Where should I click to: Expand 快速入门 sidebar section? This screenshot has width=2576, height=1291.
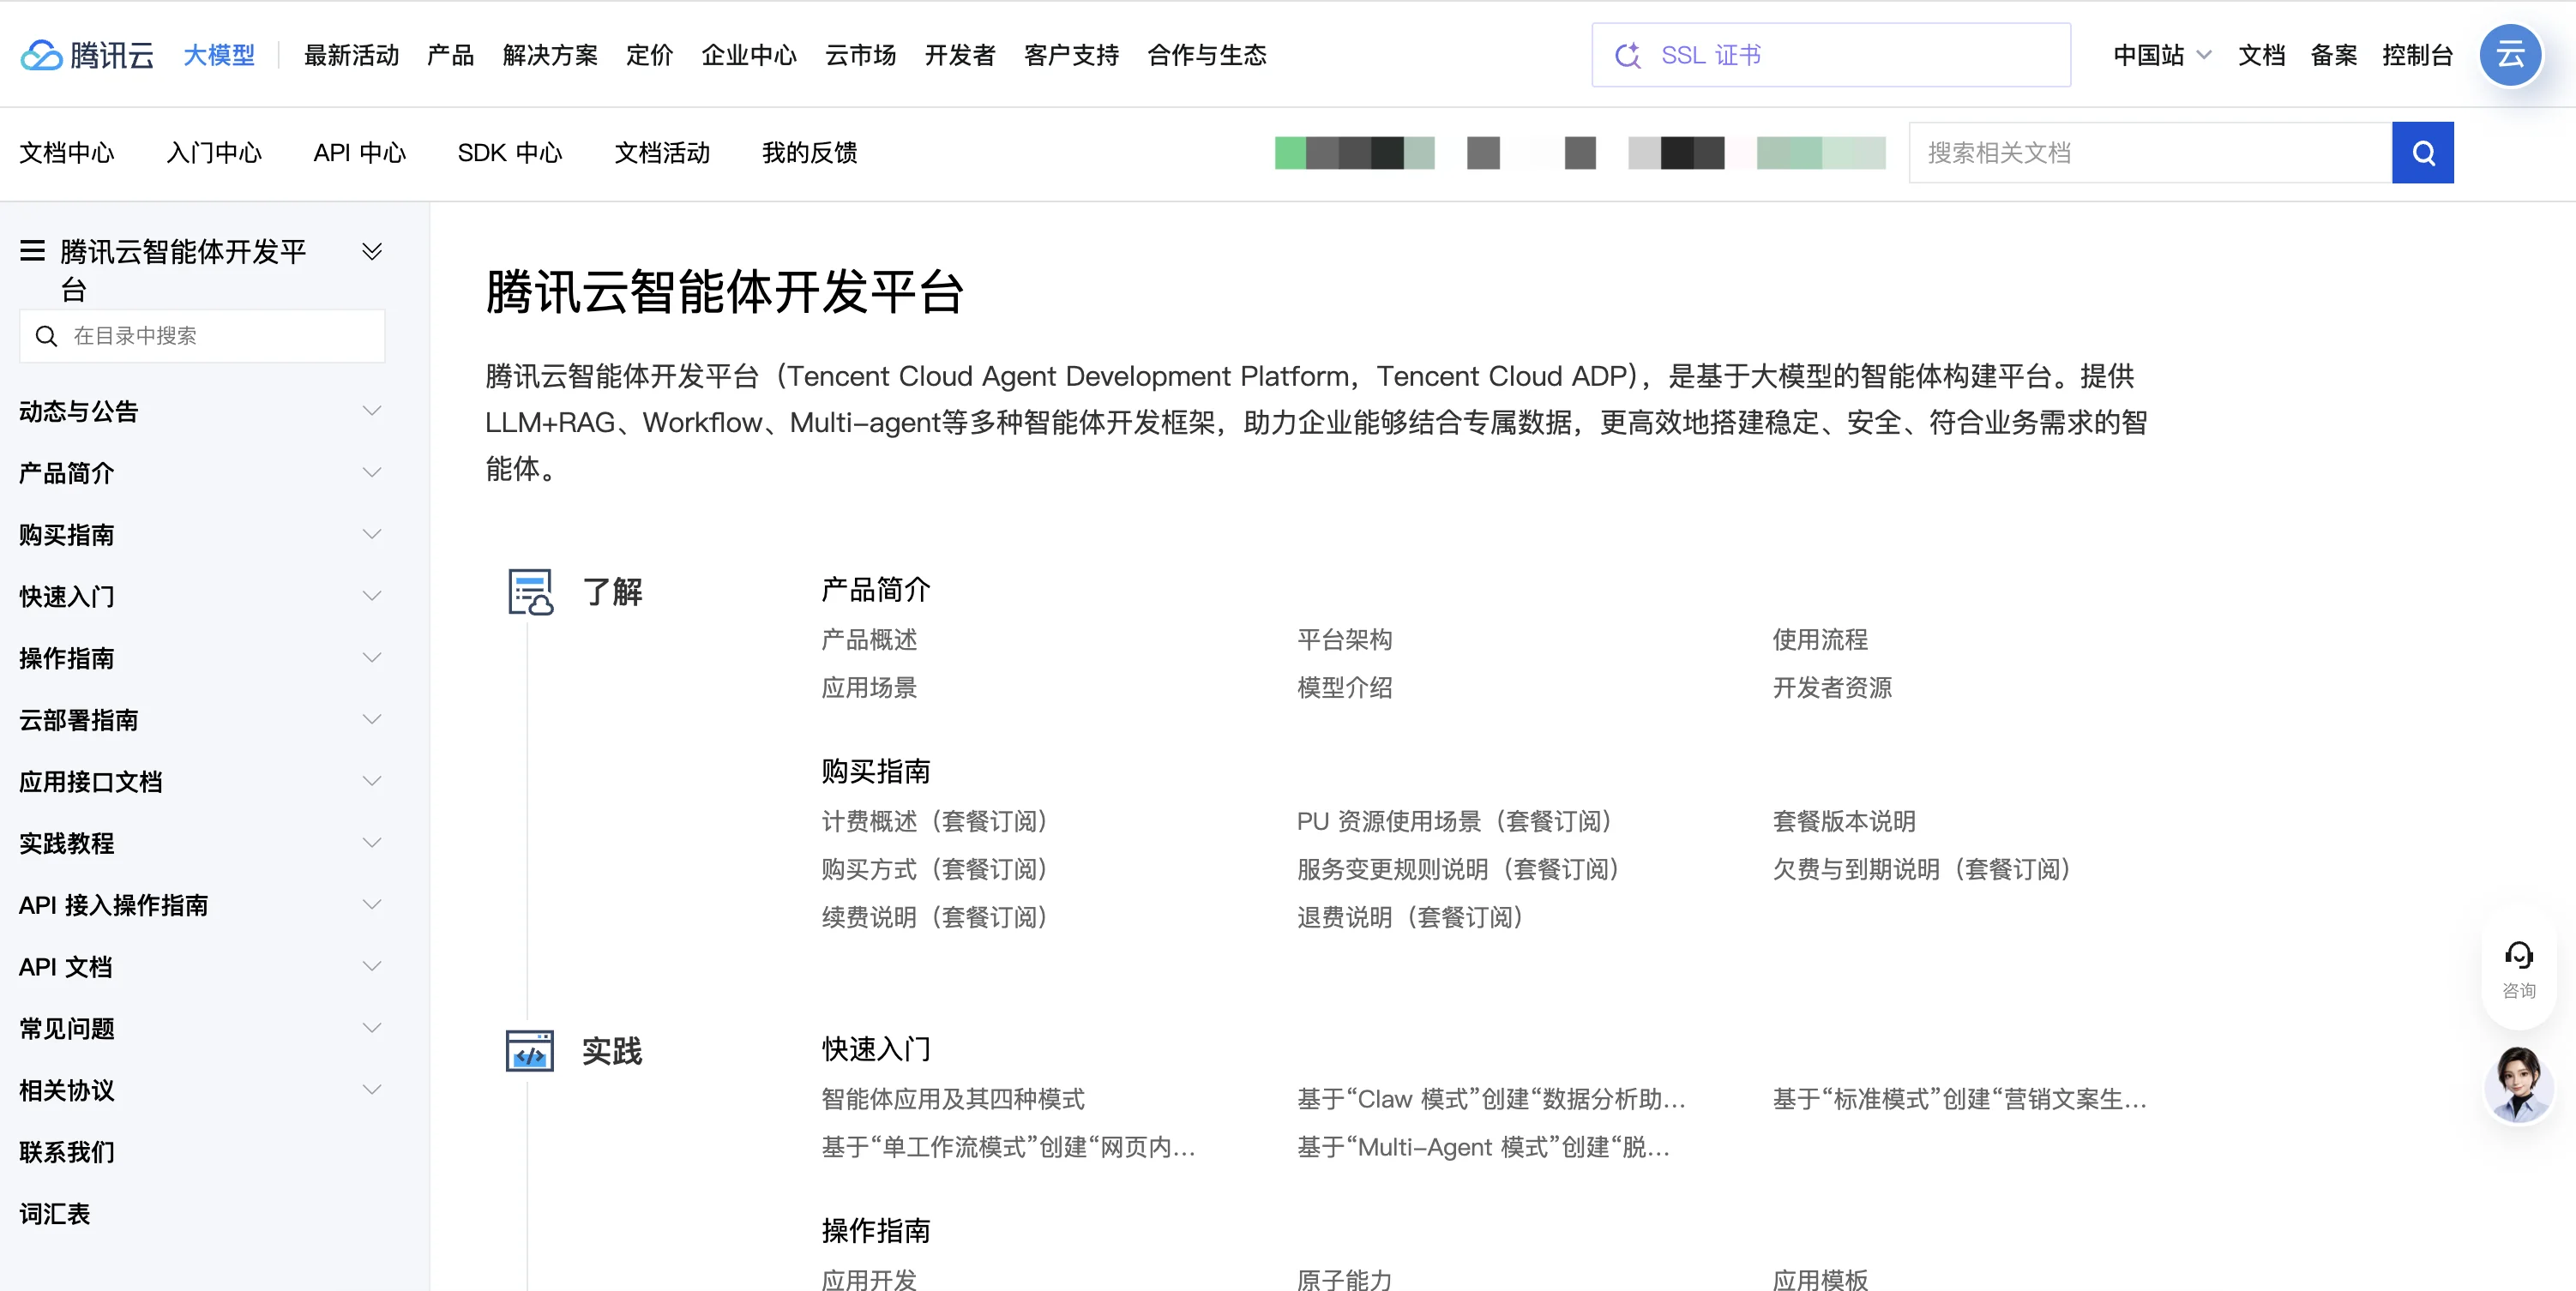(x=372, y=596)
